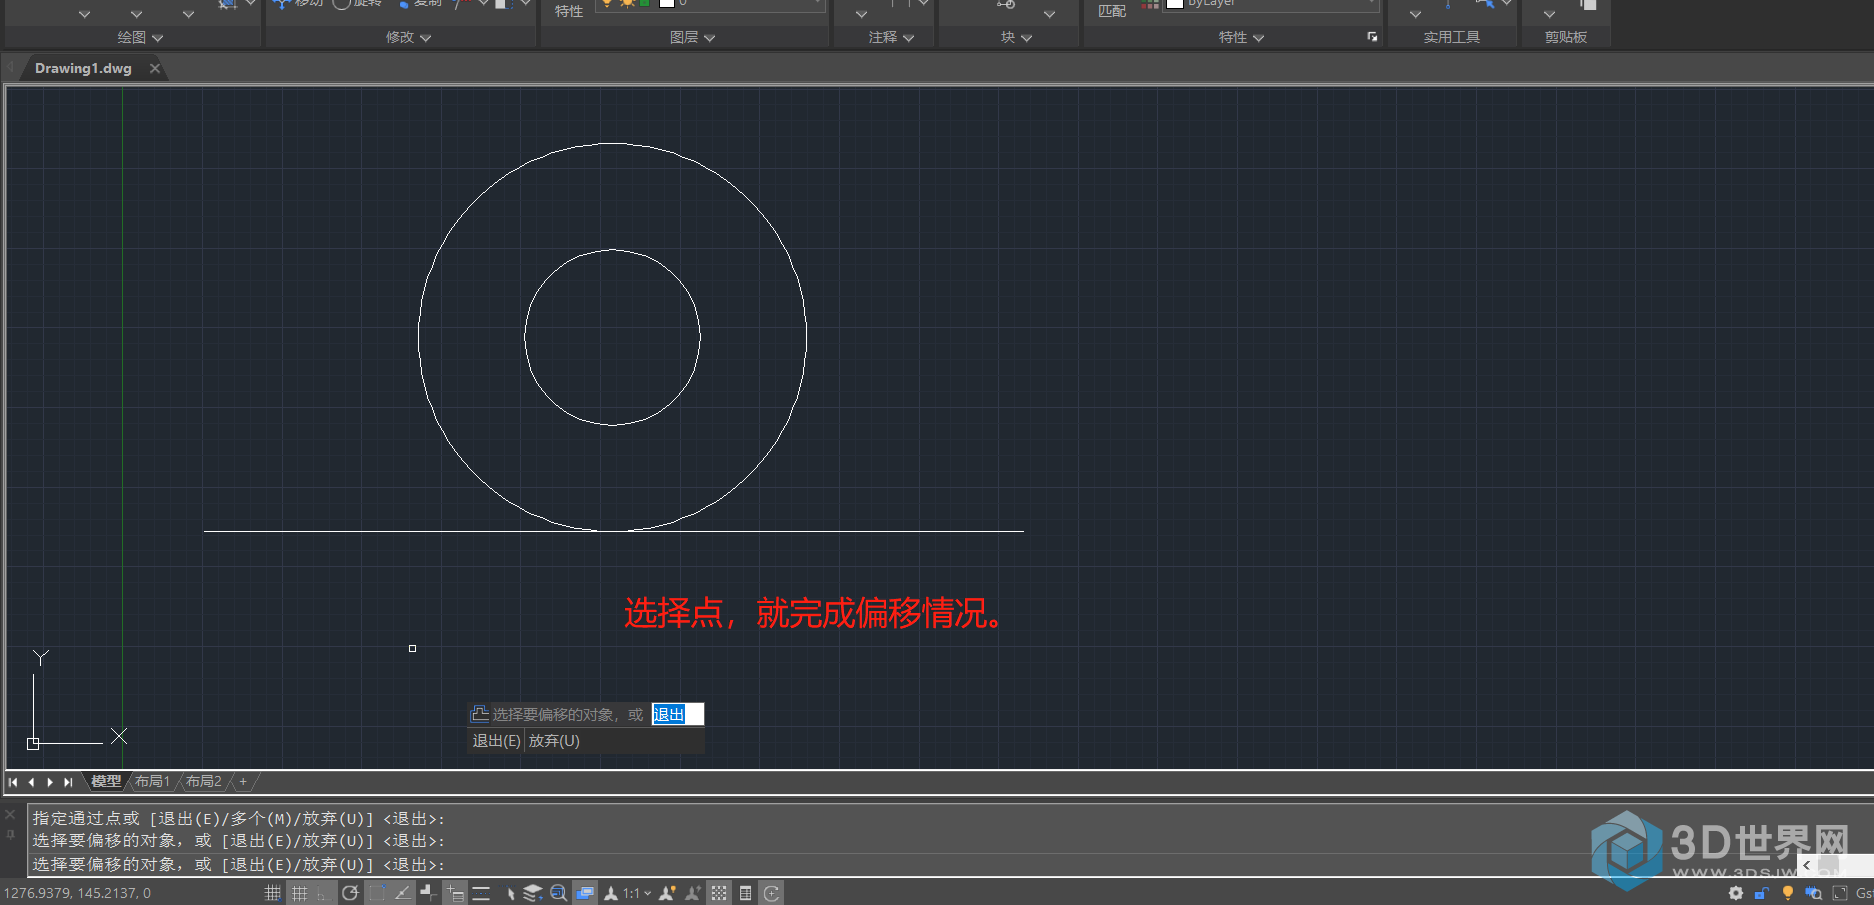Viewport: 1874px width, 905px height.
Task: Expand the 图层 panel title
Action: 692,37
